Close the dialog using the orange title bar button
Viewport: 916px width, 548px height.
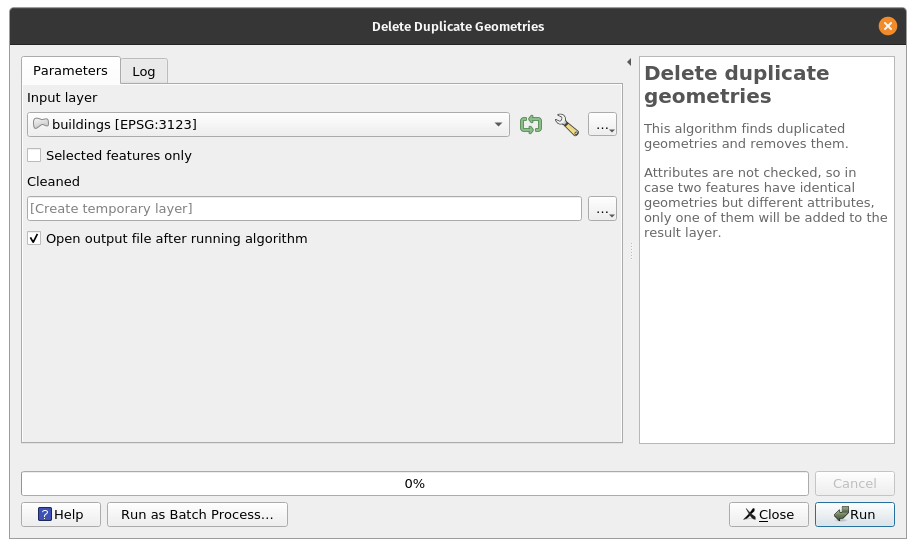coord(887,27)
